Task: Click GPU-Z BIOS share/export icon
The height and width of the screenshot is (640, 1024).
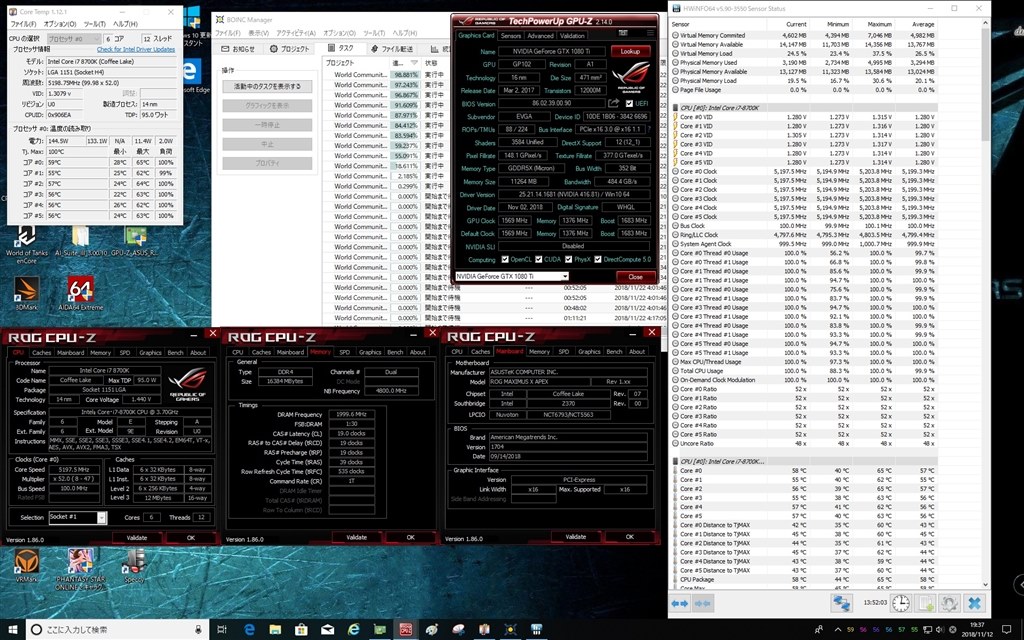Action: [x=613, y=103]
